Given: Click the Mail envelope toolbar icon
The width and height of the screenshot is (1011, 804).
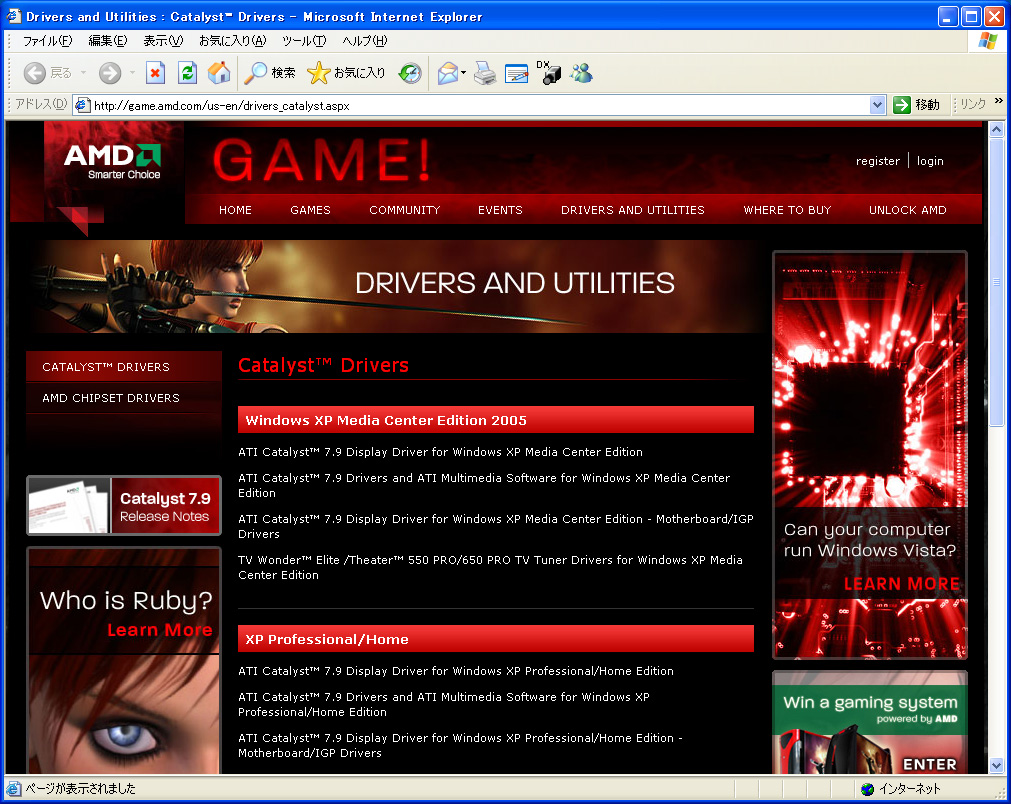Looking at the screenshot, I should pos(447,73).
